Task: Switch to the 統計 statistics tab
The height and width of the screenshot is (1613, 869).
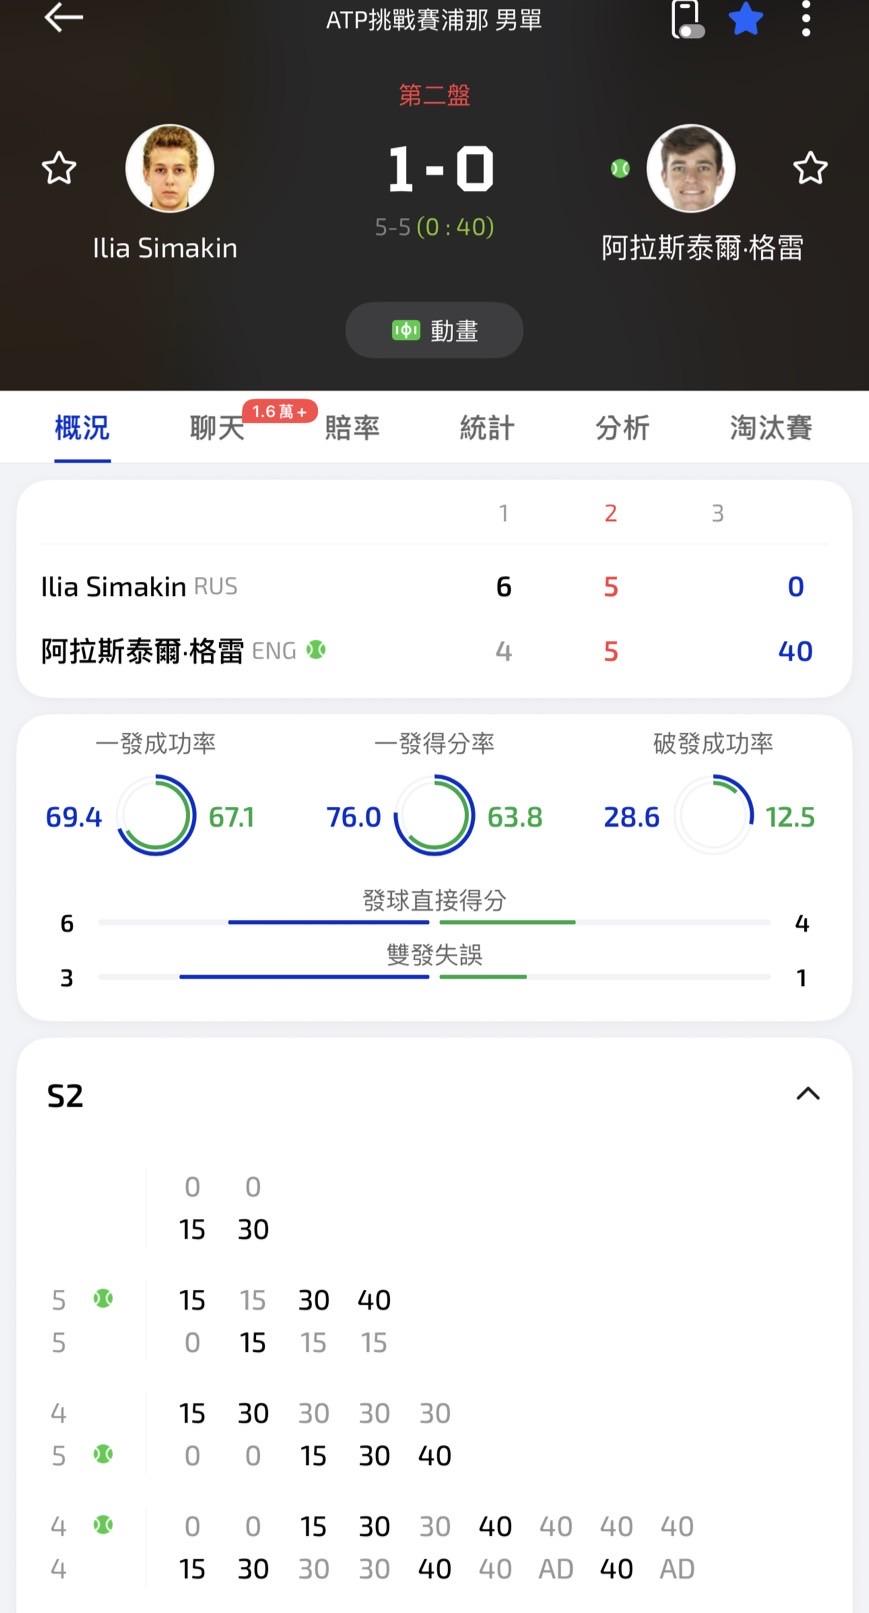Action: pyautogui.click(x=487, y=428)
